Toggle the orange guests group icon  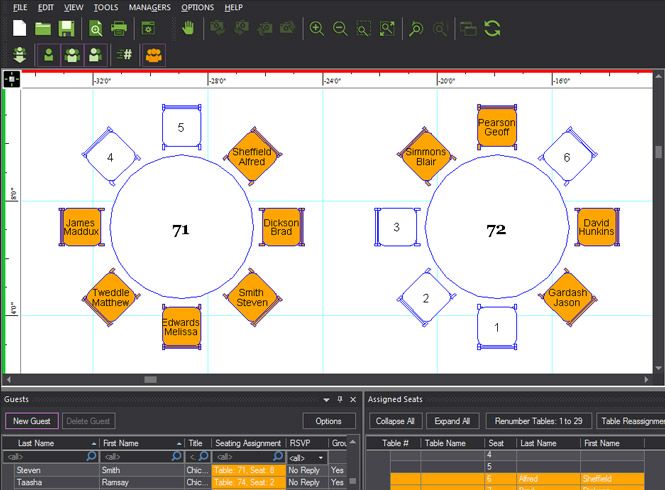(x=154, y=55)
